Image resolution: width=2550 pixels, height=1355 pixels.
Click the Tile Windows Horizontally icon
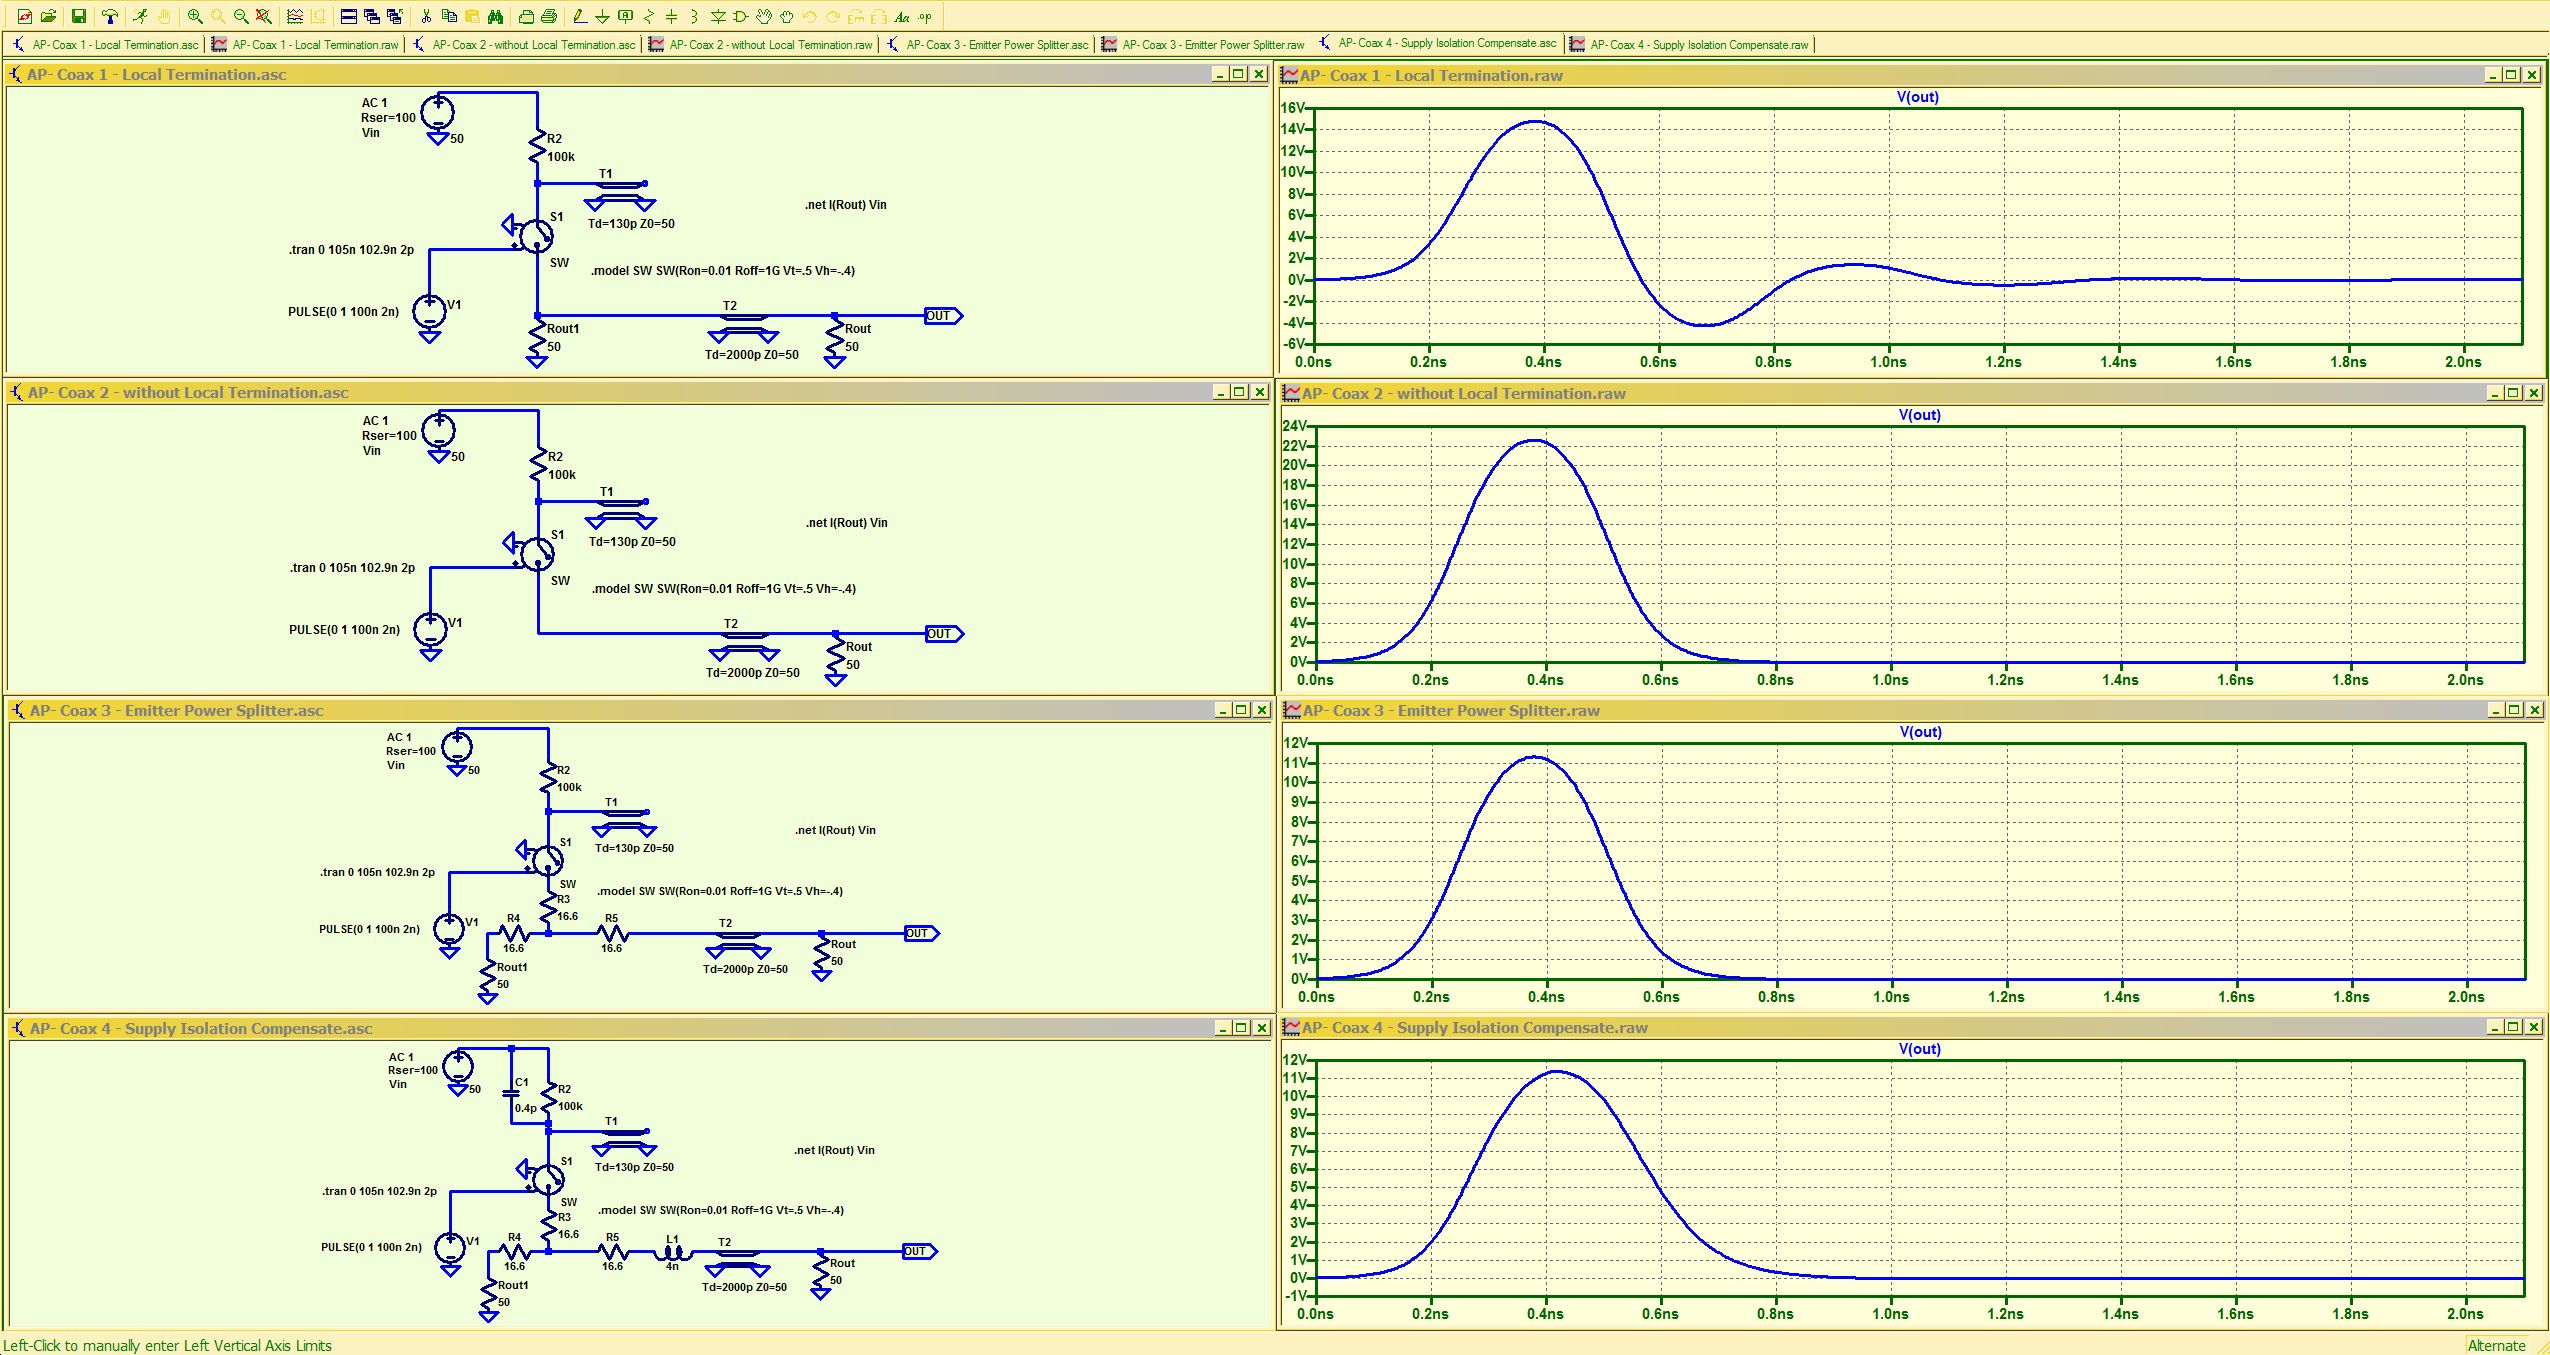(x=348, y=16)
